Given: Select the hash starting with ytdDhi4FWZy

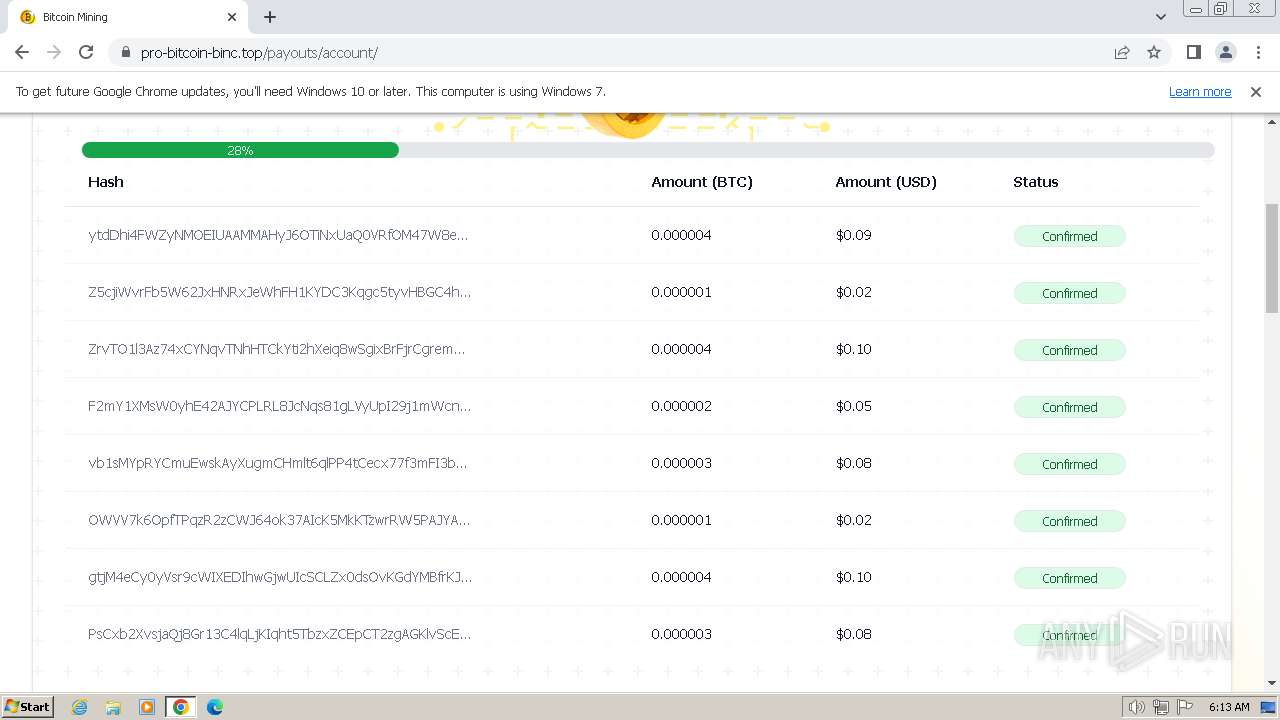Looking at the screenshot, I should pos(278,235).
